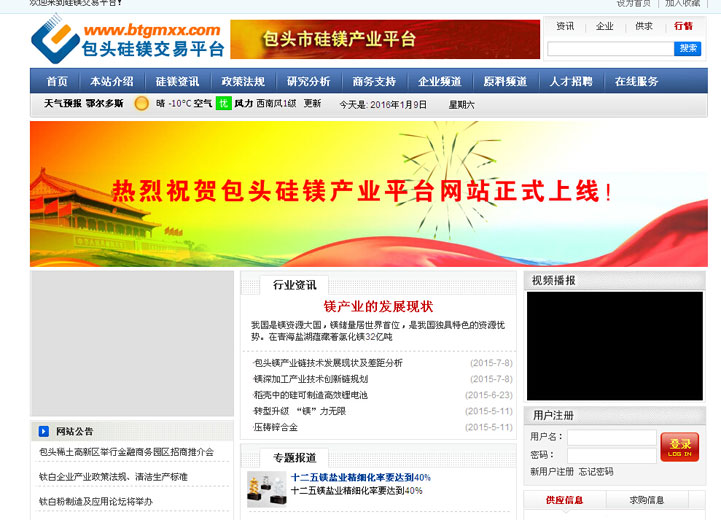Select the 行情 search category tab
The image size is (721, 520).
click(683, 26)
